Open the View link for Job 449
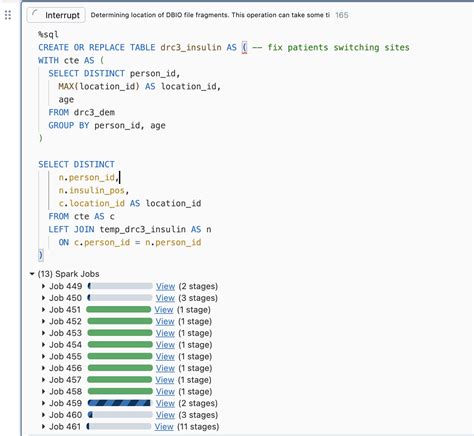The width and height of the screenshot is (474, 436). 165,286
